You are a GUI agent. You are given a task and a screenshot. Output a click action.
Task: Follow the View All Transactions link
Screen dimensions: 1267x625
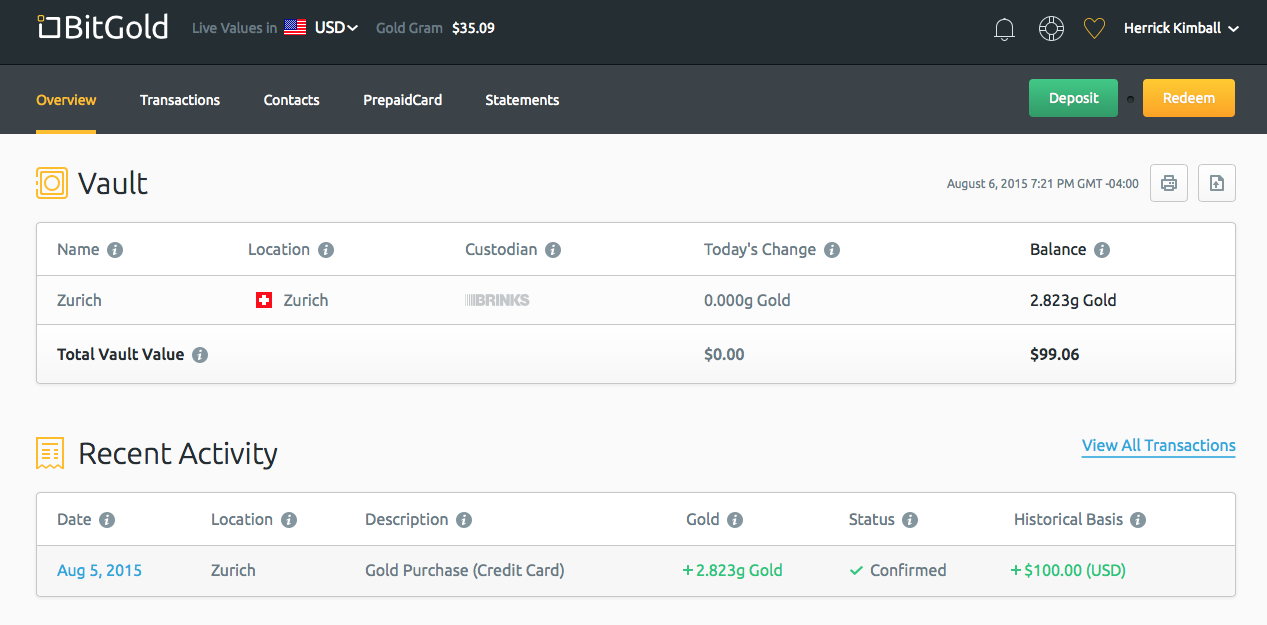click(1158, 446)
